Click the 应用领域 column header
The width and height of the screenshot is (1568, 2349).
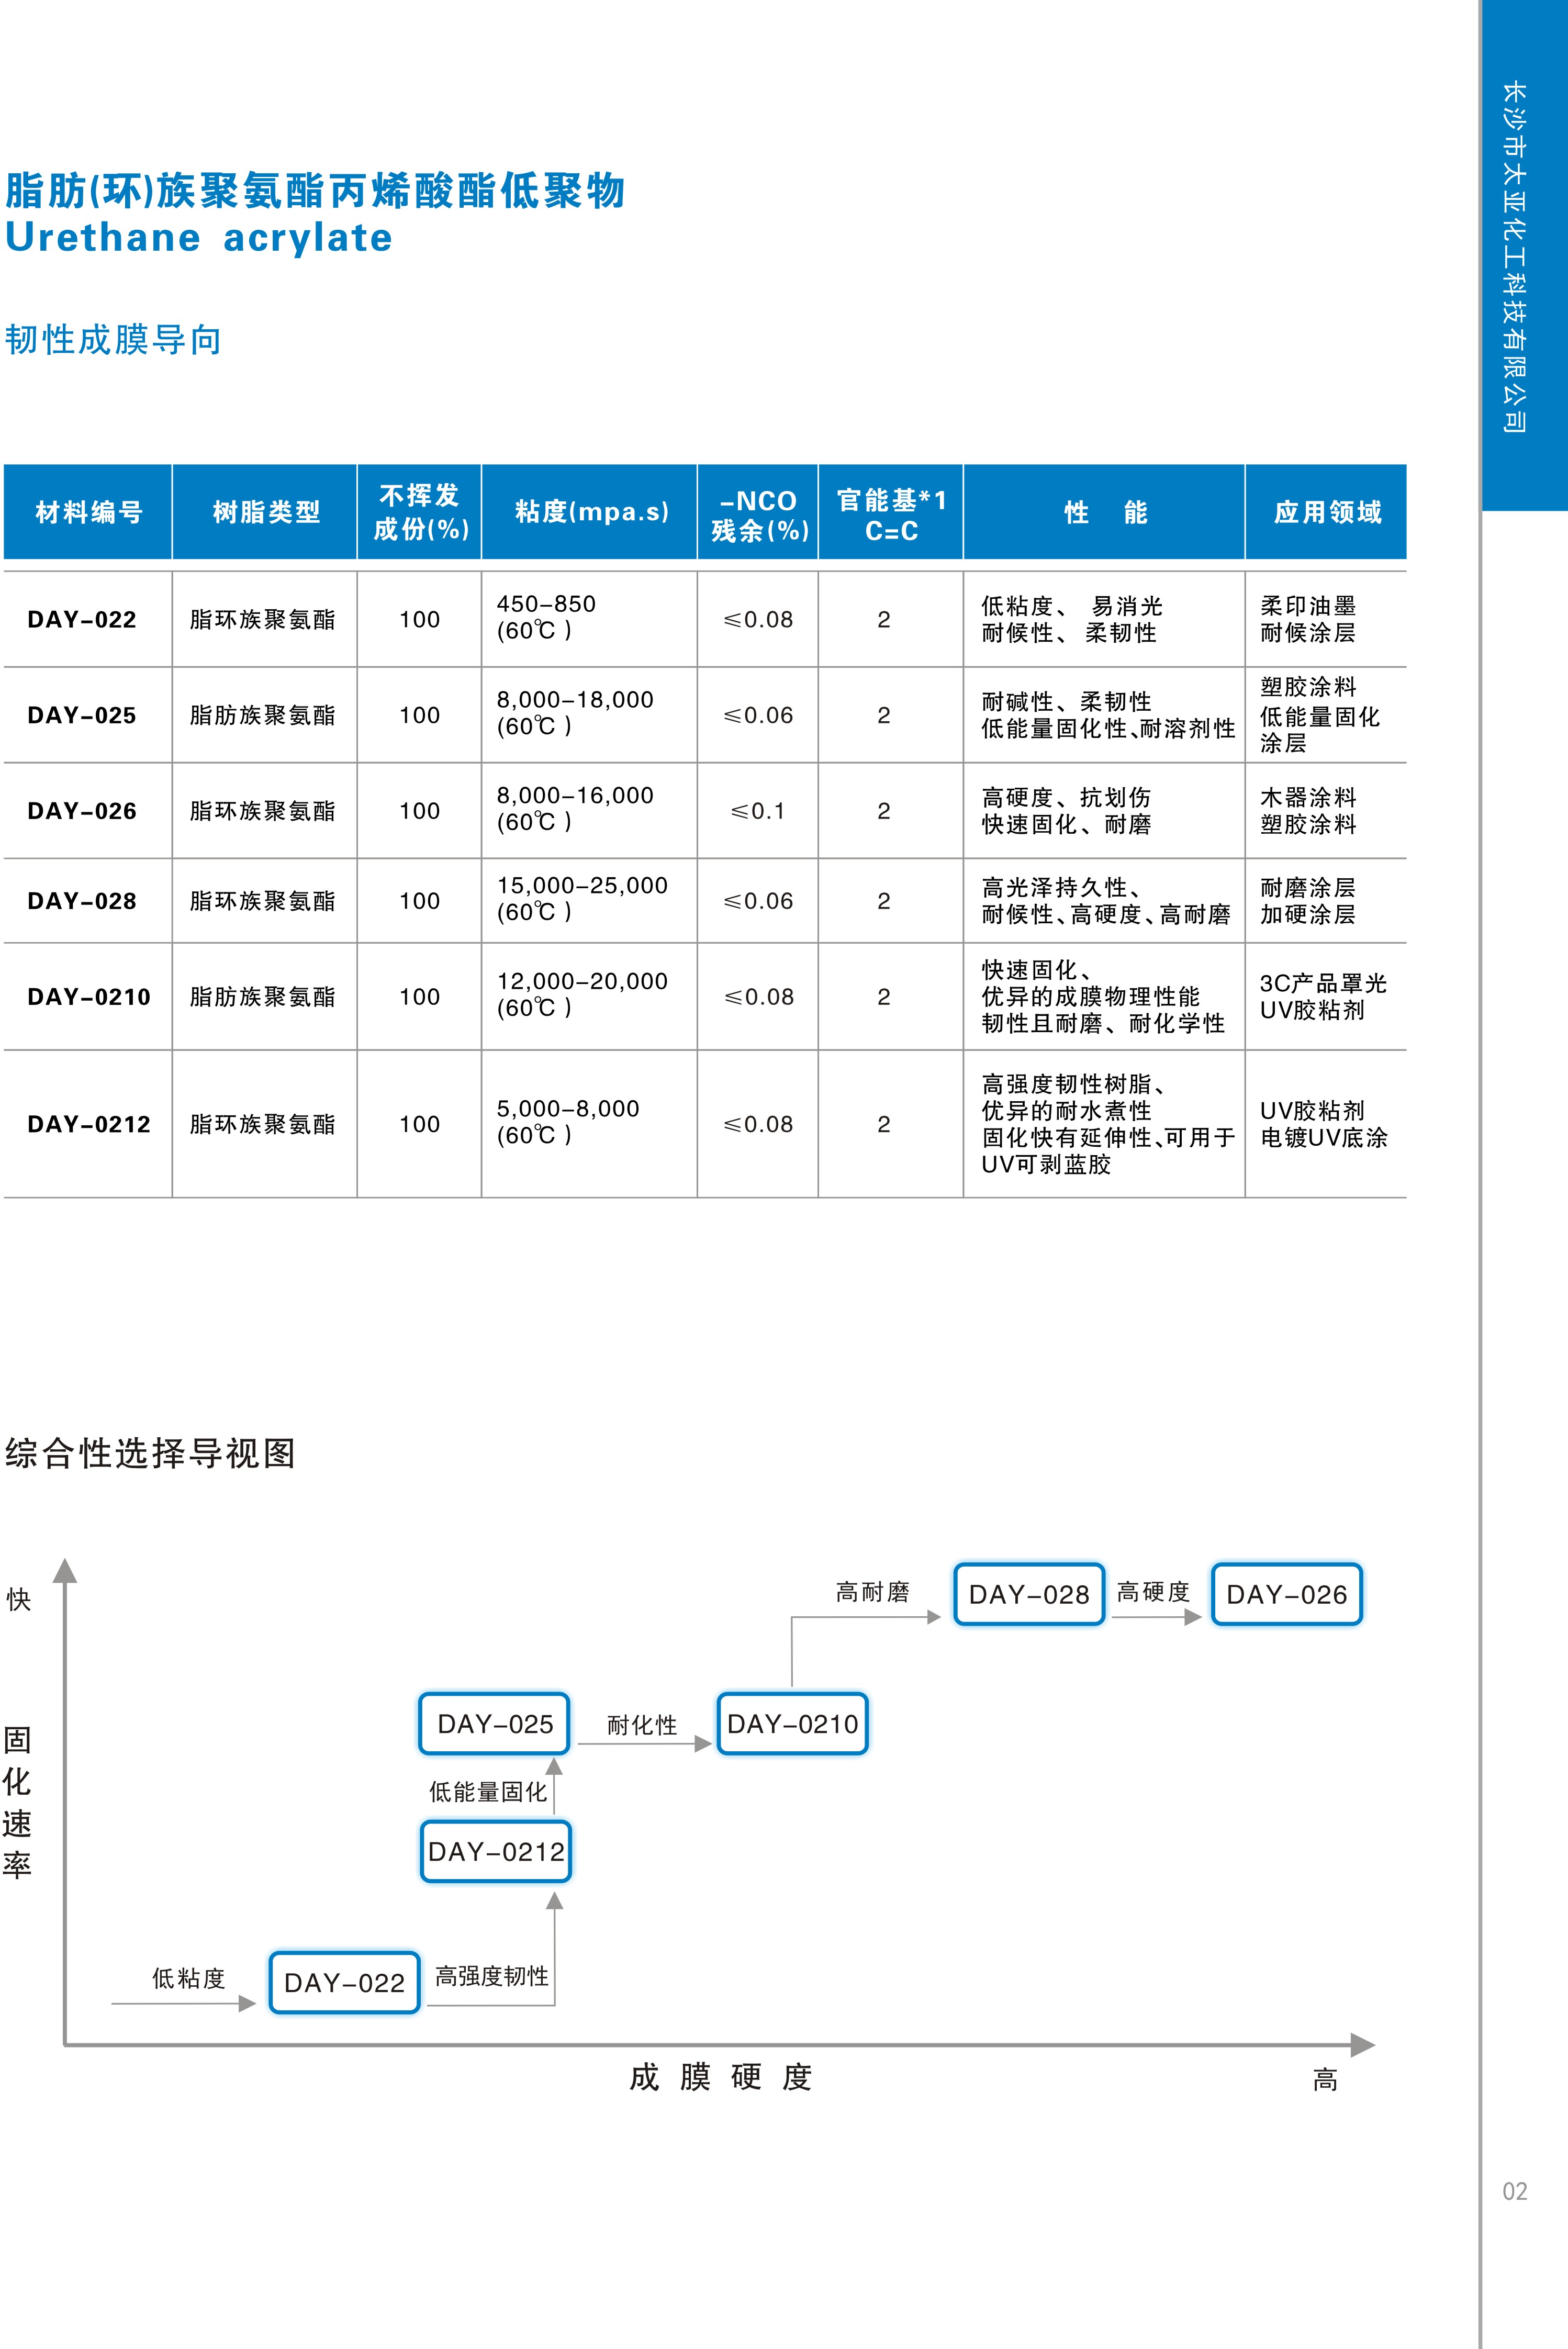pyautogui.click(x=1326, y=512)
